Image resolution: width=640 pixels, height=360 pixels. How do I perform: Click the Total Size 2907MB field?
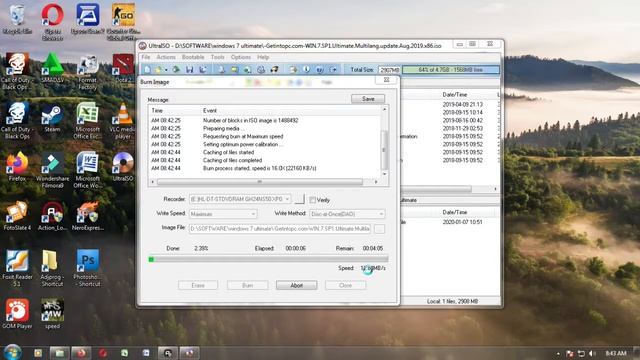[x=389, y=70]
